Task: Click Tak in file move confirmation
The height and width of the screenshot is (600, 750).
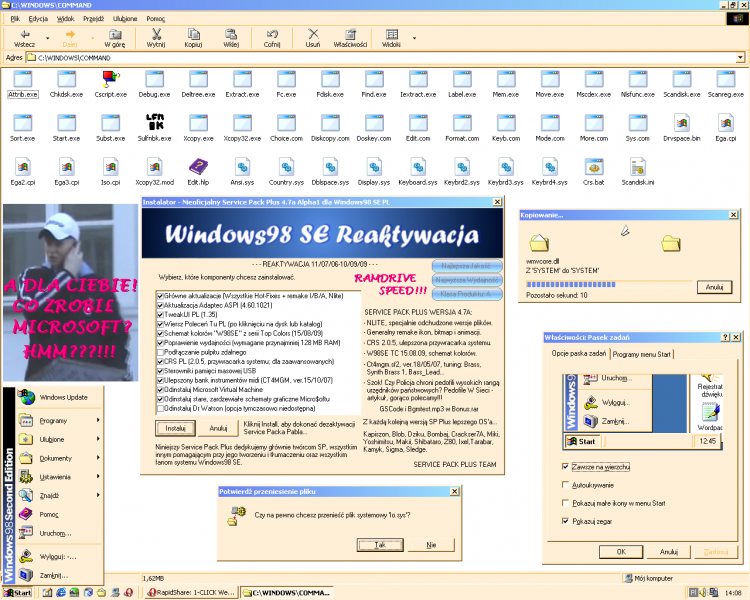Action: pos(380,545)
